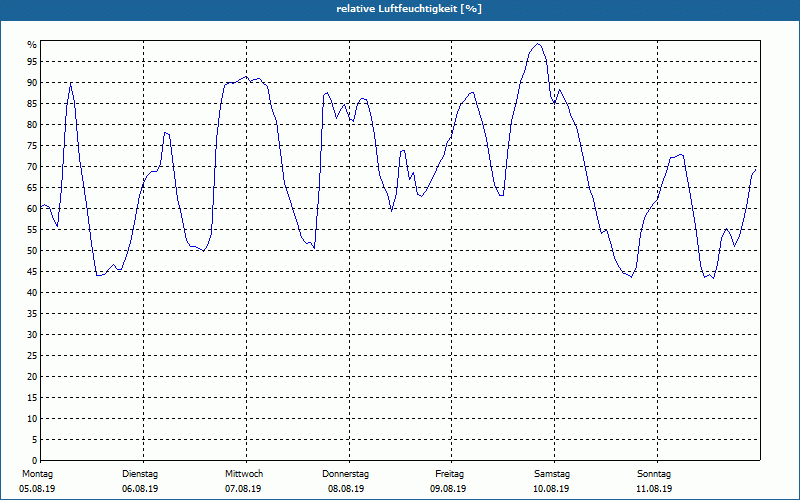Click the y-axis origin label '0'
Viewport: 800px width, 500px height.
point(35,460)
